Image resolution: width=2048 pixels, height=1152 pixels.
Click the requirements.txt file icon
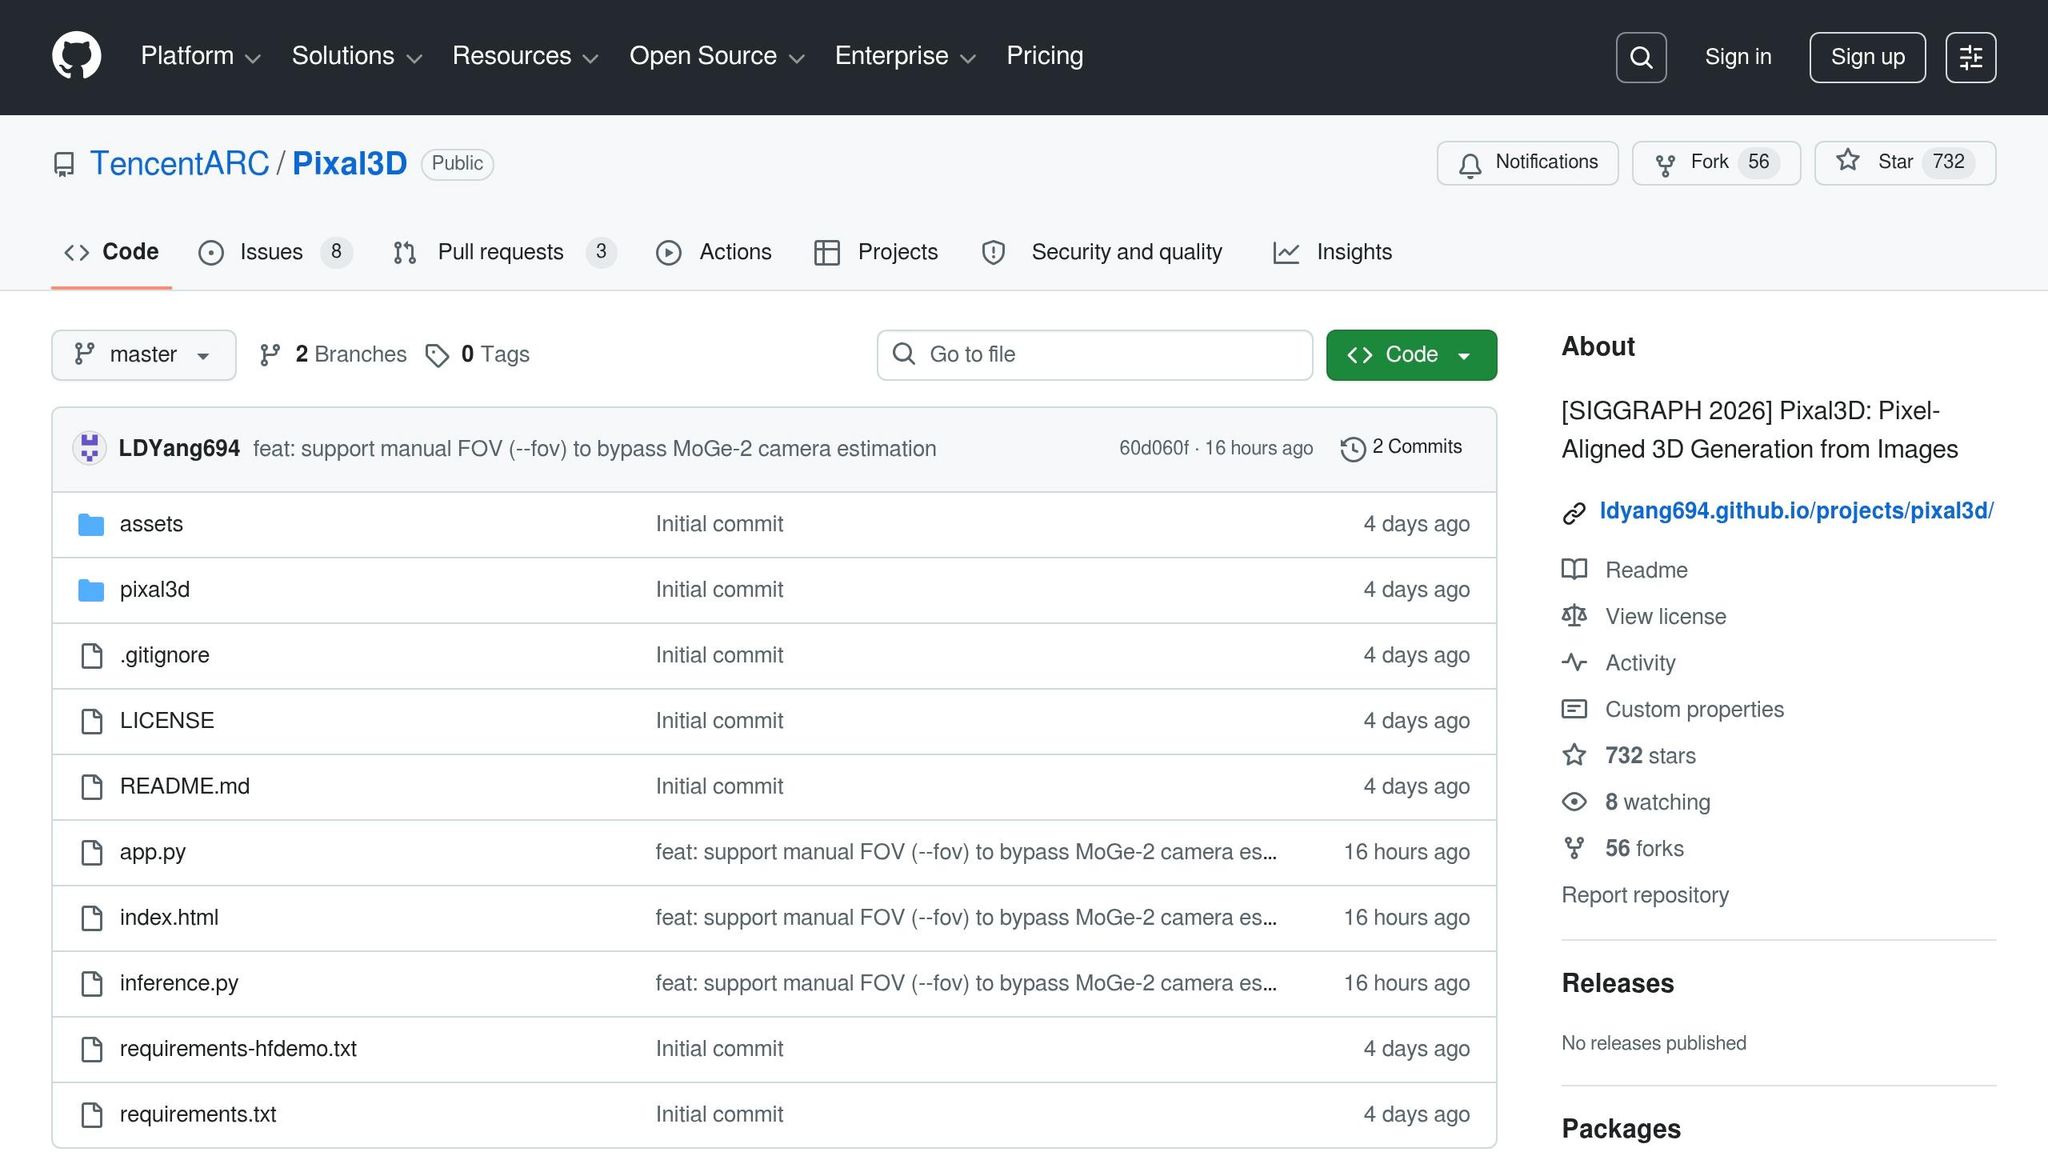pos(91,1115)
